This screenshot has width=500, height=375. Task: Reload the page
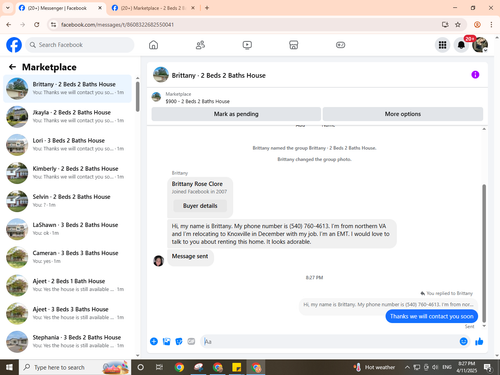tap(37, 24)
